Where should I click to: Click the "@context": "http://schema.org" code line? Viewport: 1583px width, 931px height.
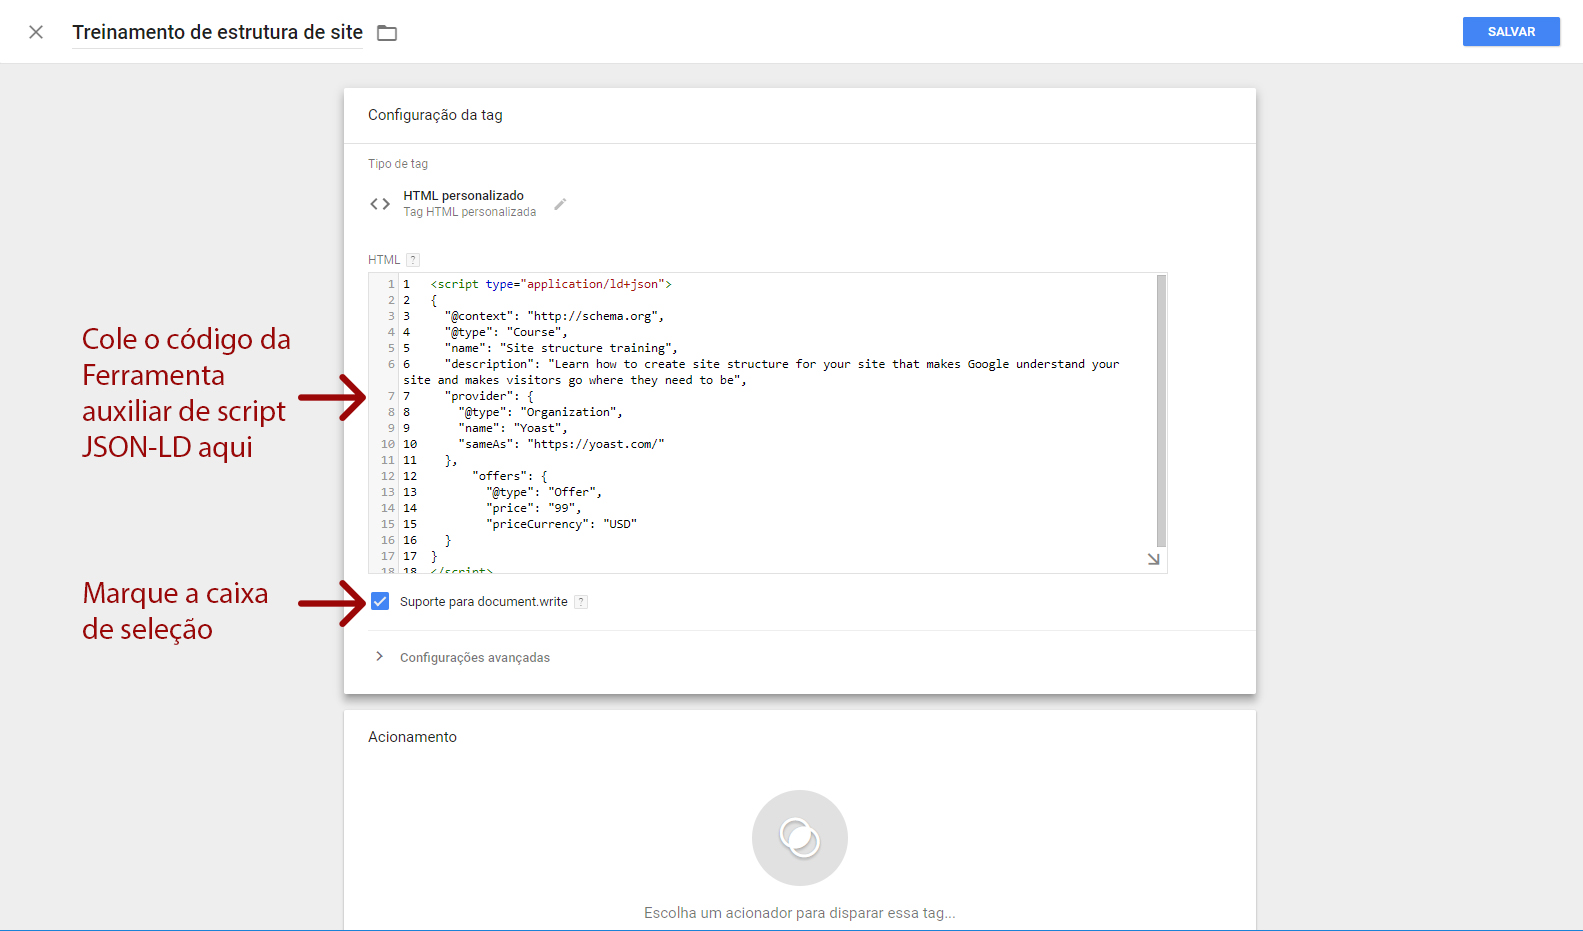pos(554,316)
